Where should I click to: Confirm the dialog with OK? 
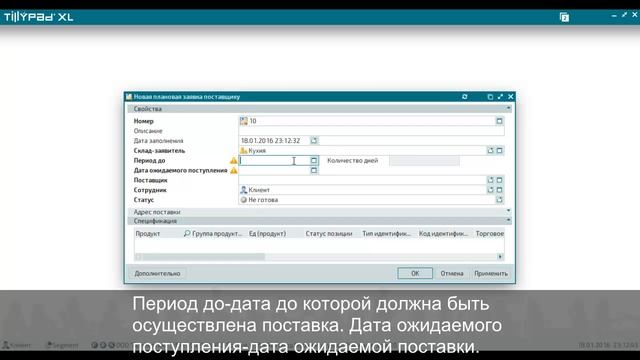click(415, 273)
